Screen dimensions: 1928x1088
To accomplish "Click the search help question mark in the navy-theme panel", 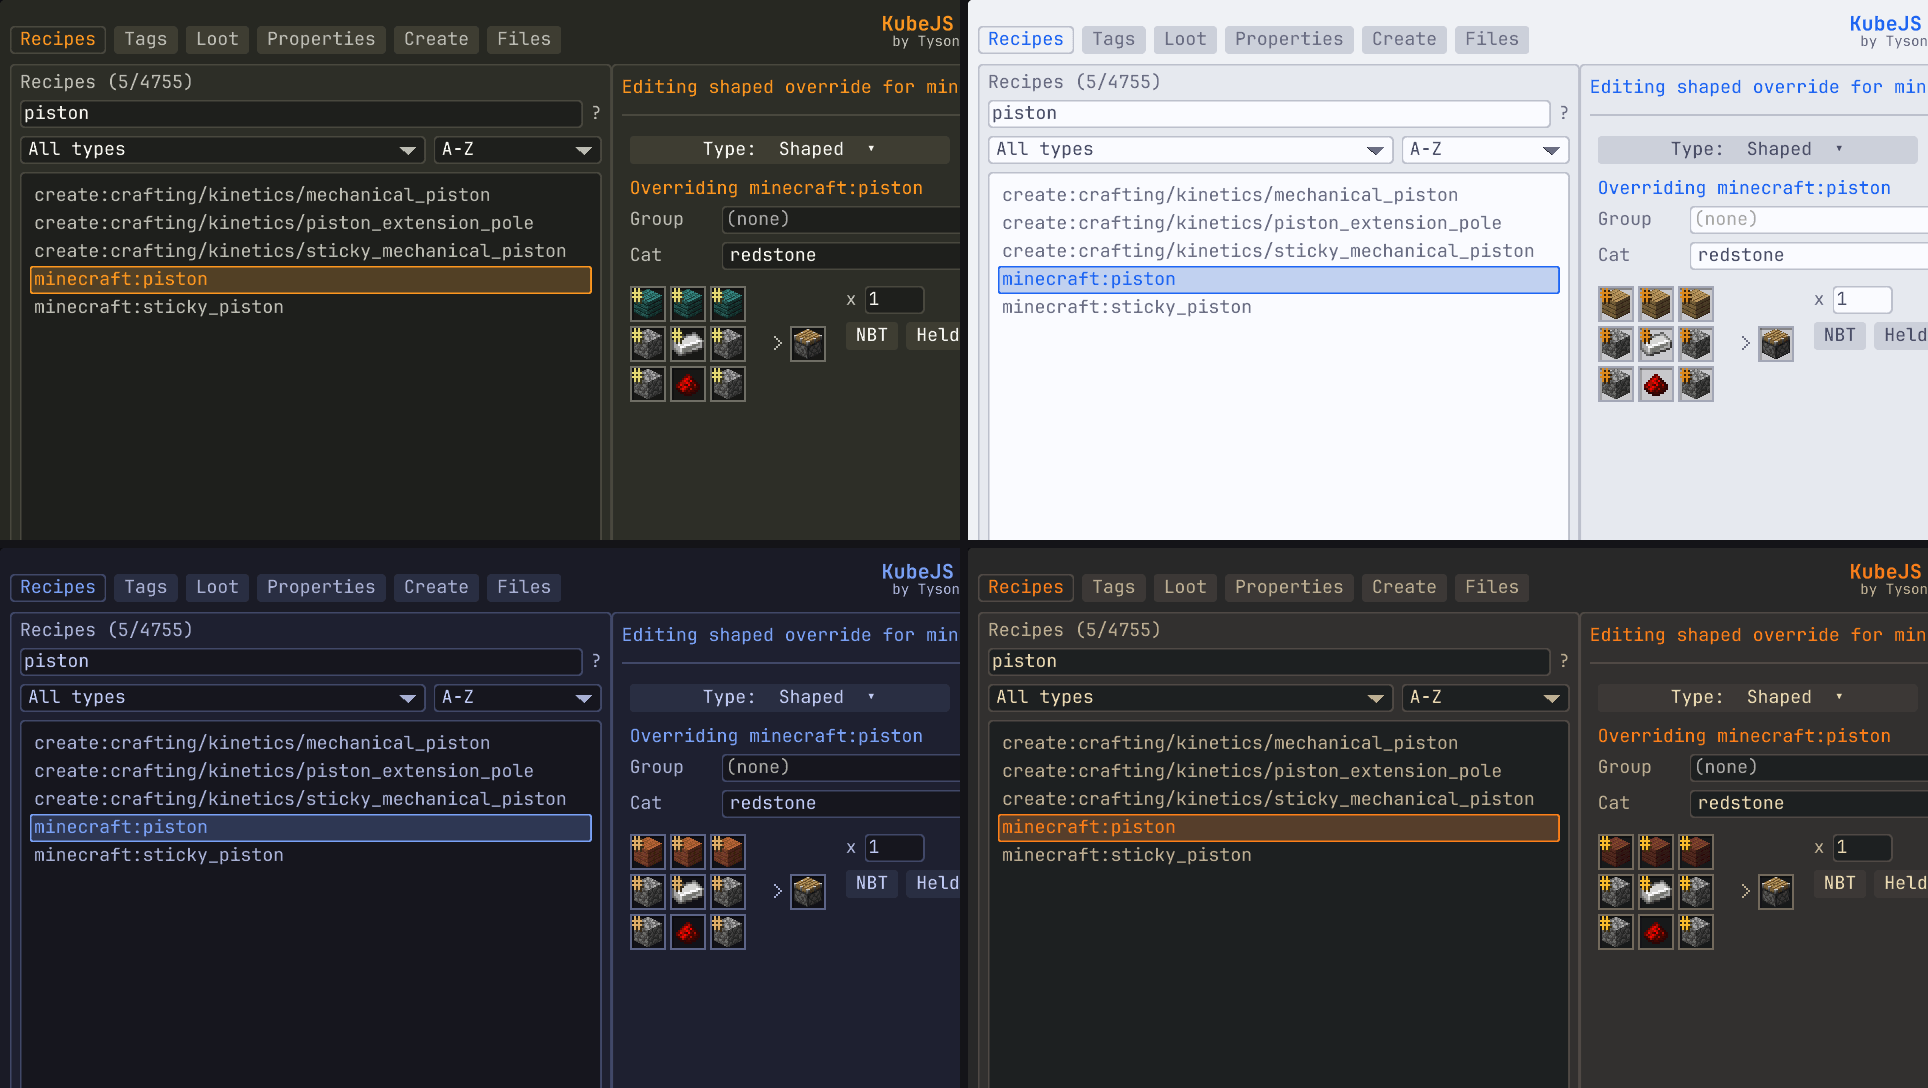I will 596,662.
